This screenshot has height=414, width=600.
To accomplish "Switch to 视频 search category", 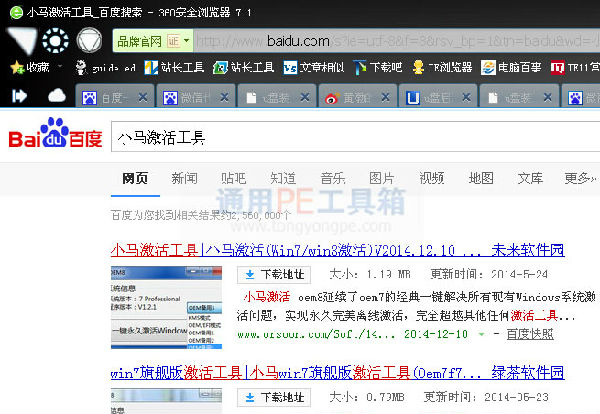I will [x=432, y=178].
